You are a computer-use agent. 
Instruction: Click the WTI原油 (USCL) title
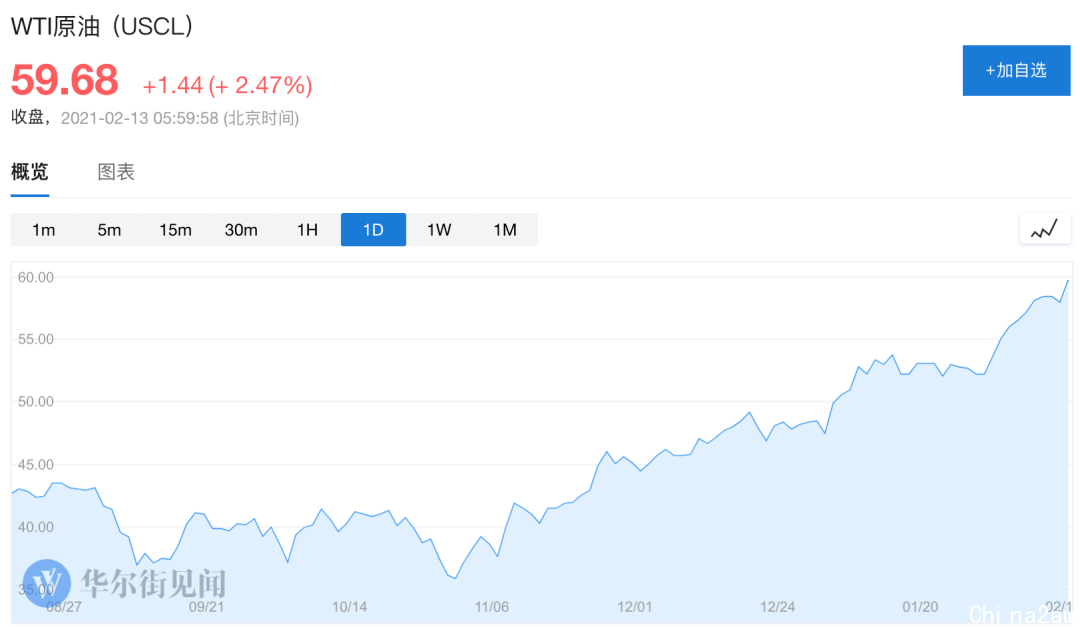click(x=102, y=26)
